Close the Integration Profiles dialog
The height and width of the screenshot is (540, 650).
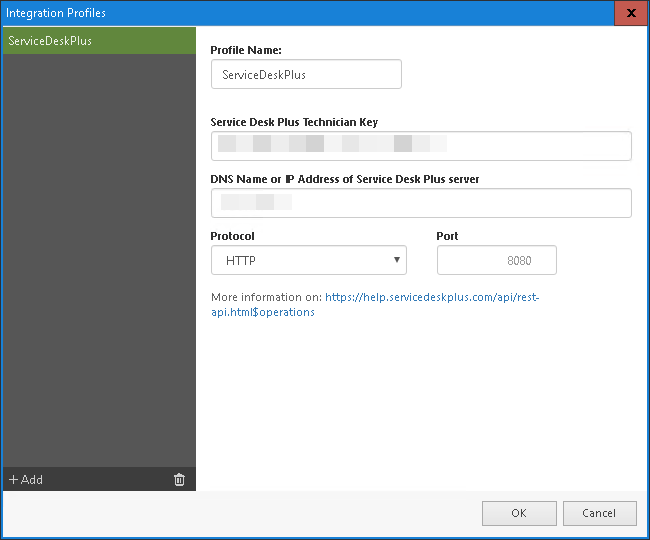[631, 13]
